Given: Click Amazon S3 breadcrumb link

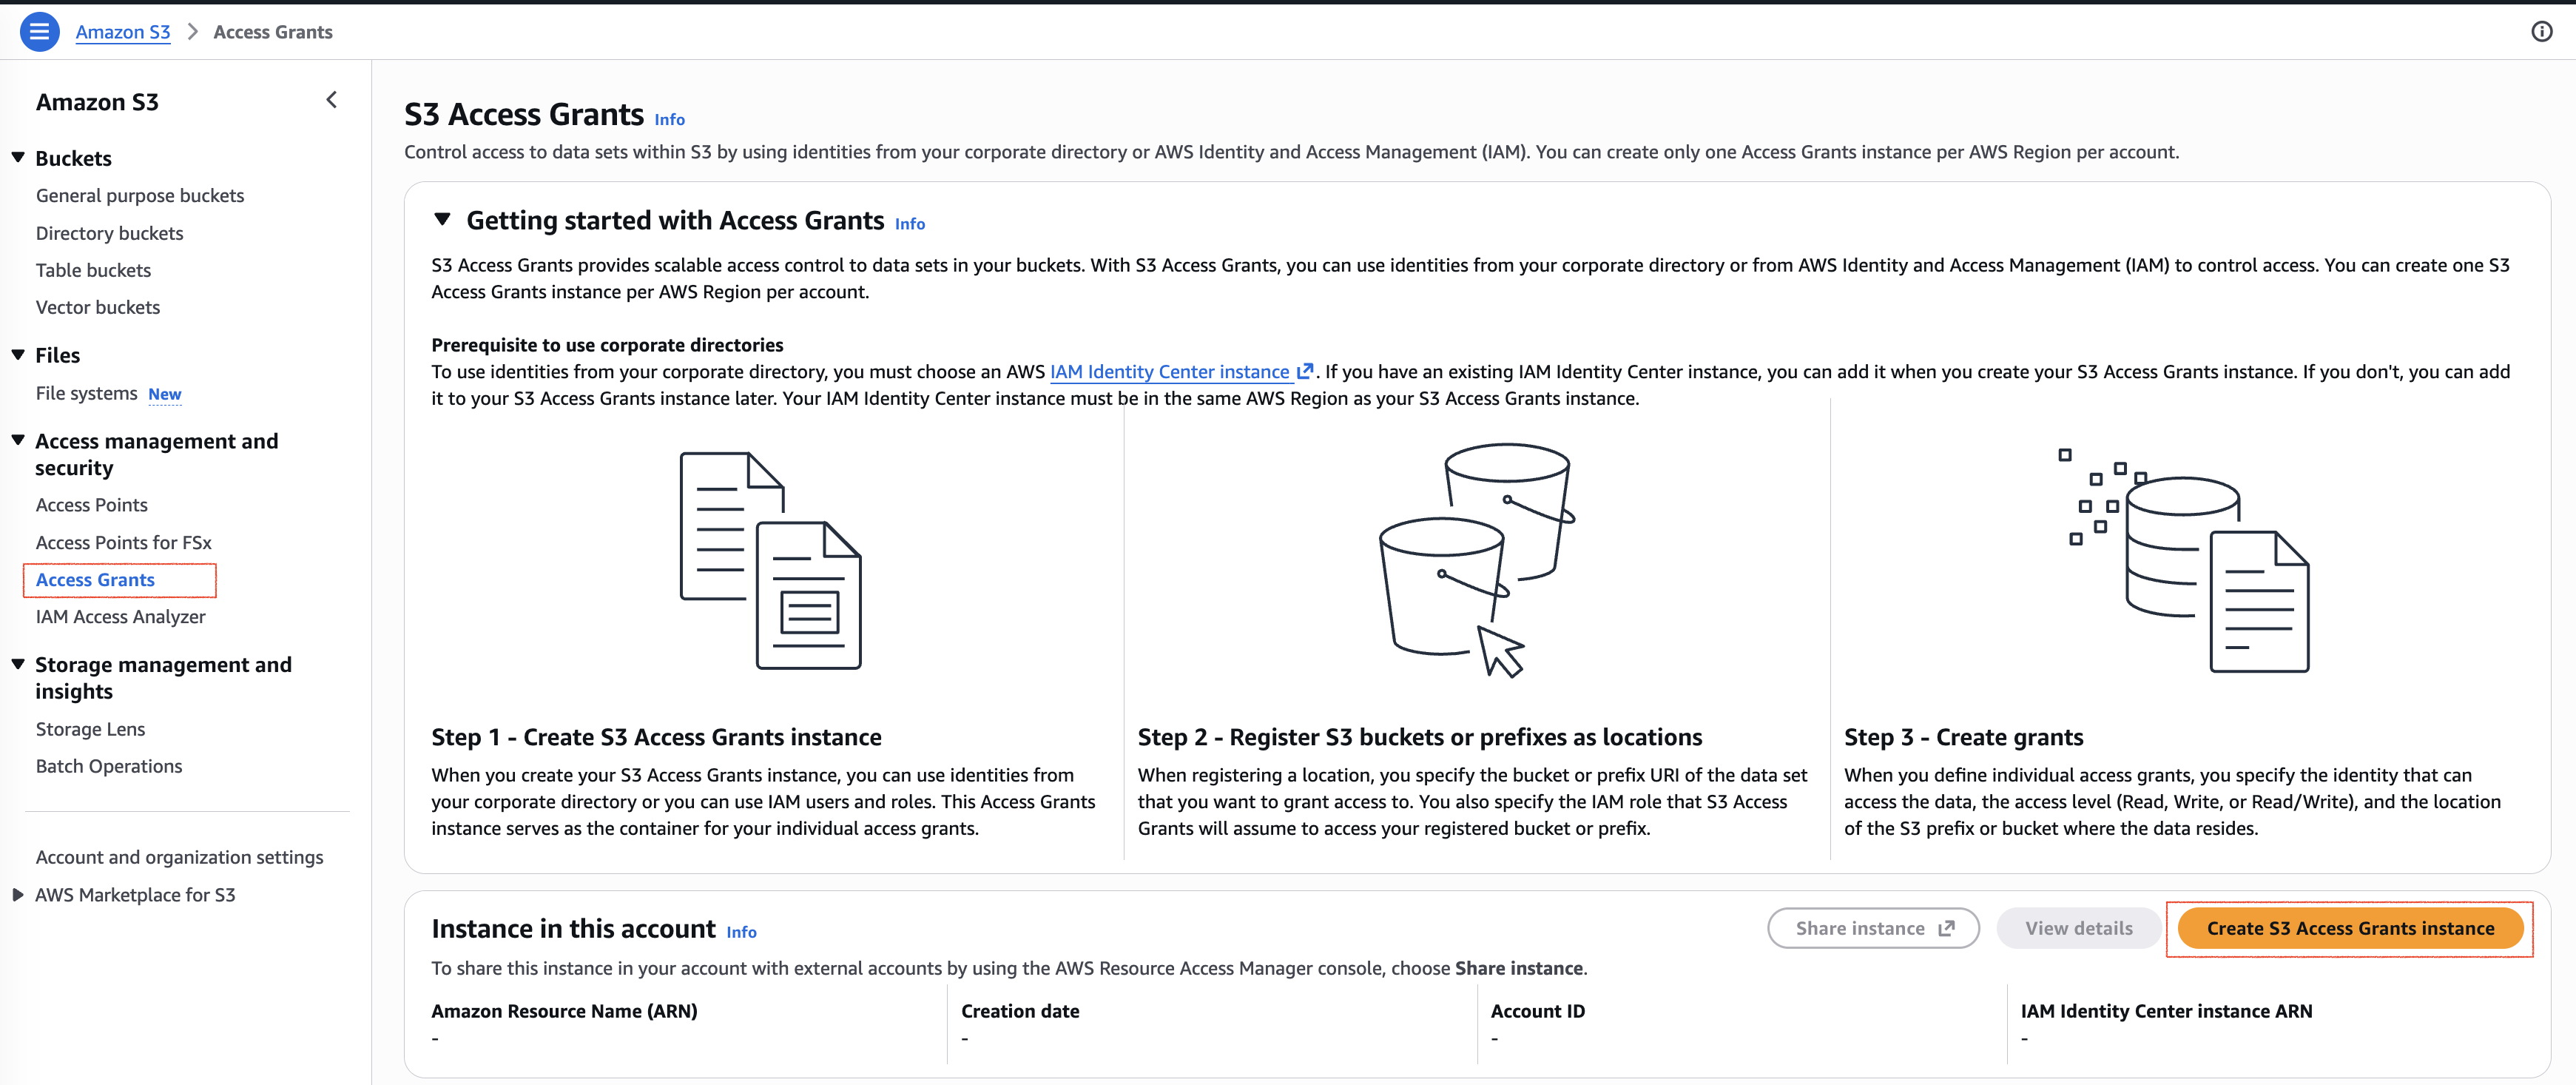Looking at the screenshot, I should pos(123,32).
